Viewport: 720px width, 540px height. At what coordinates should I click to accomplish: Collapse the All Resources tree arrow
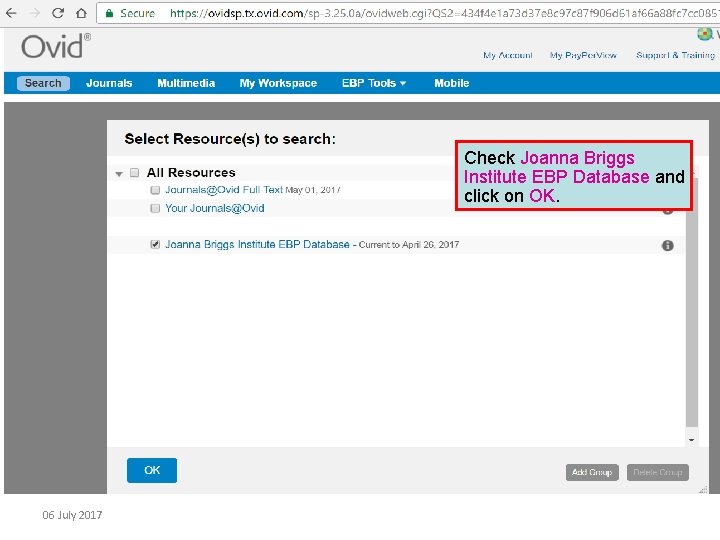click(119, 174)
